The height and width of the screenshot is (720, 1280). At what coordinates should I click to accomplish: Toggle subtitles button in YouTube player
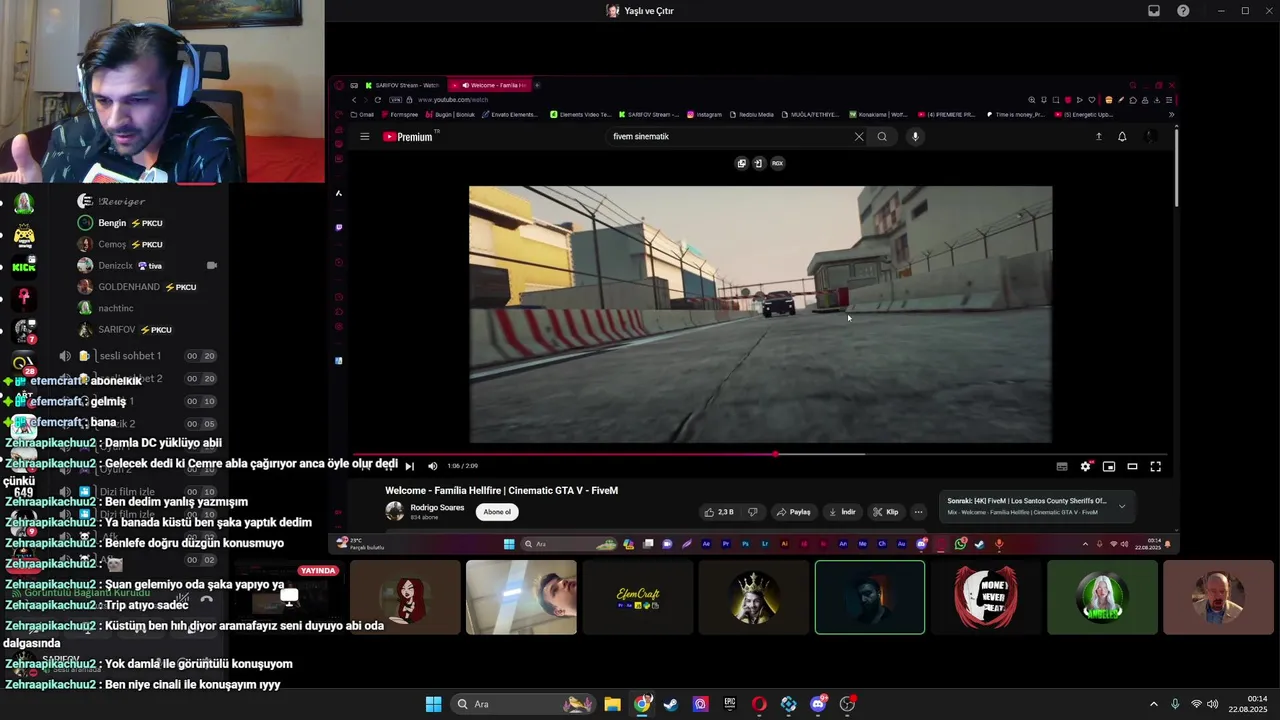coord(1062,466)
